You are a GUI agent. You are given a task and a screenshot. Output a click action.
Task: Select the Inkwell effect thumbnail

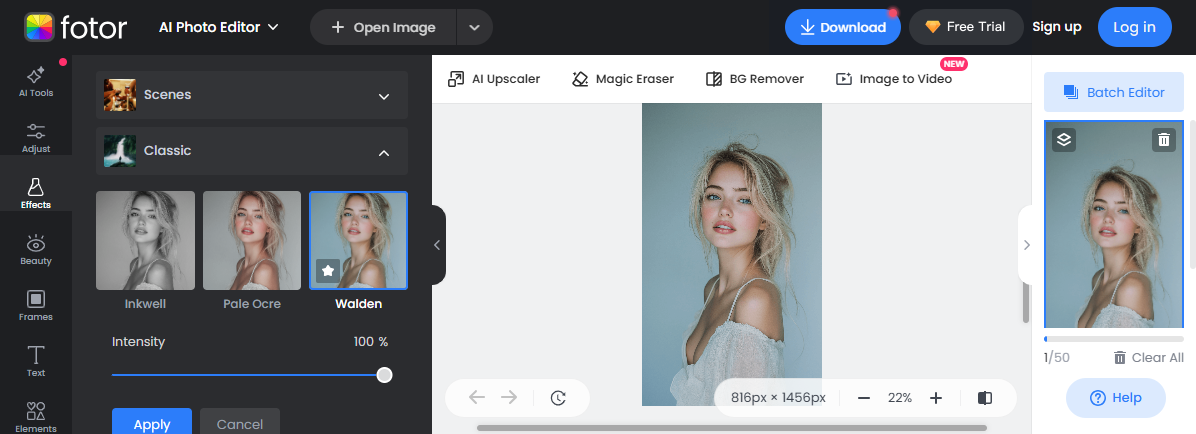(x=145, y=240)
